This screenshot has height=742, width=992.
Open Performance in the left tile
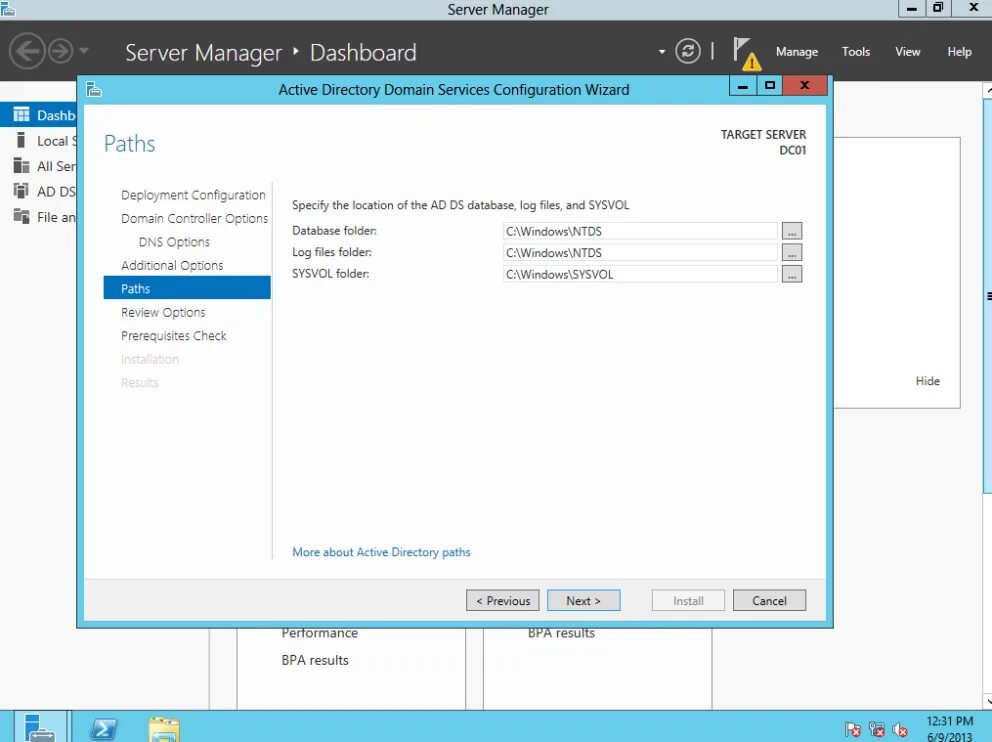(x=319, y=633)
